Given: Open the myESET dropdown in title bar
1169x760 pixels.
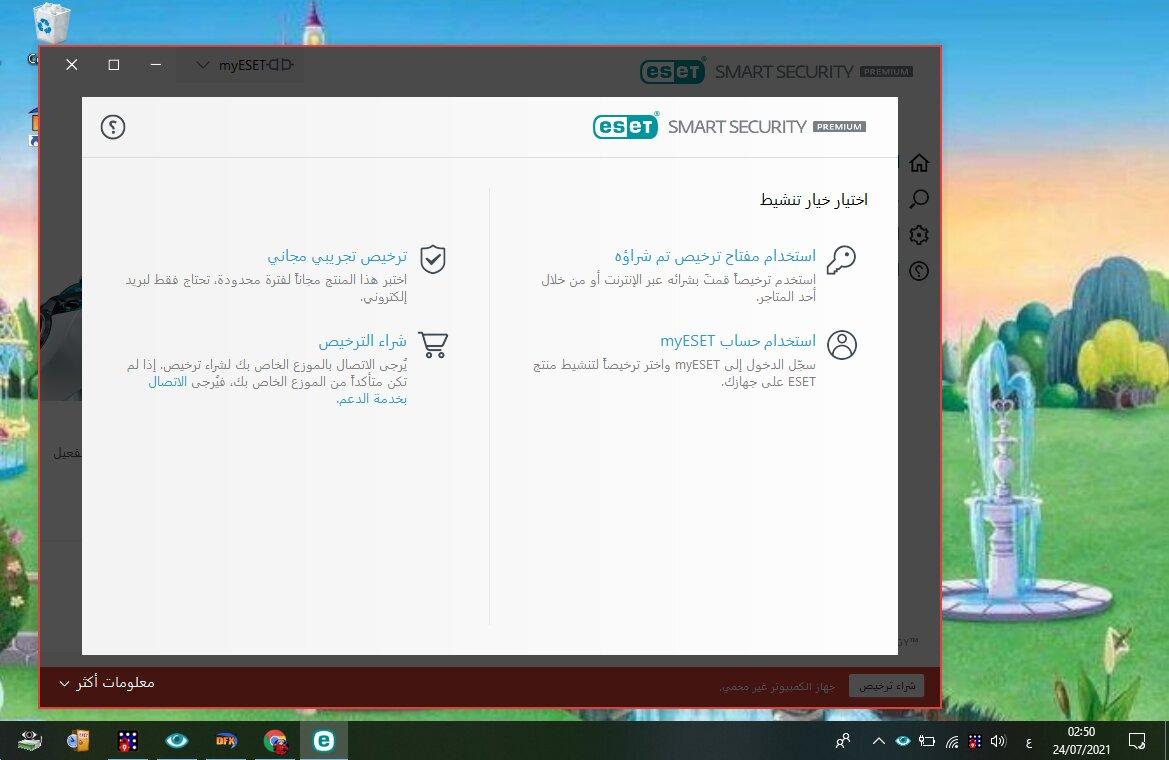Looking at the screenshot, I should [x=244, y=65].
